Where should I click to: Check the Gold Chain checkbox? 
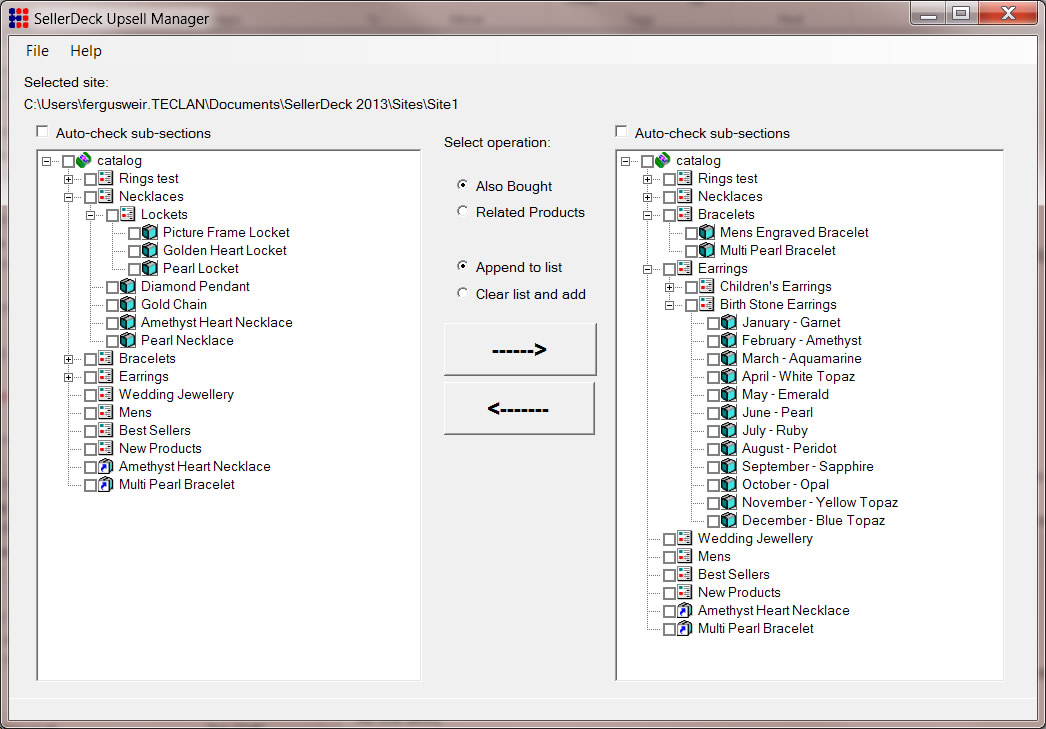coord(112,305)
